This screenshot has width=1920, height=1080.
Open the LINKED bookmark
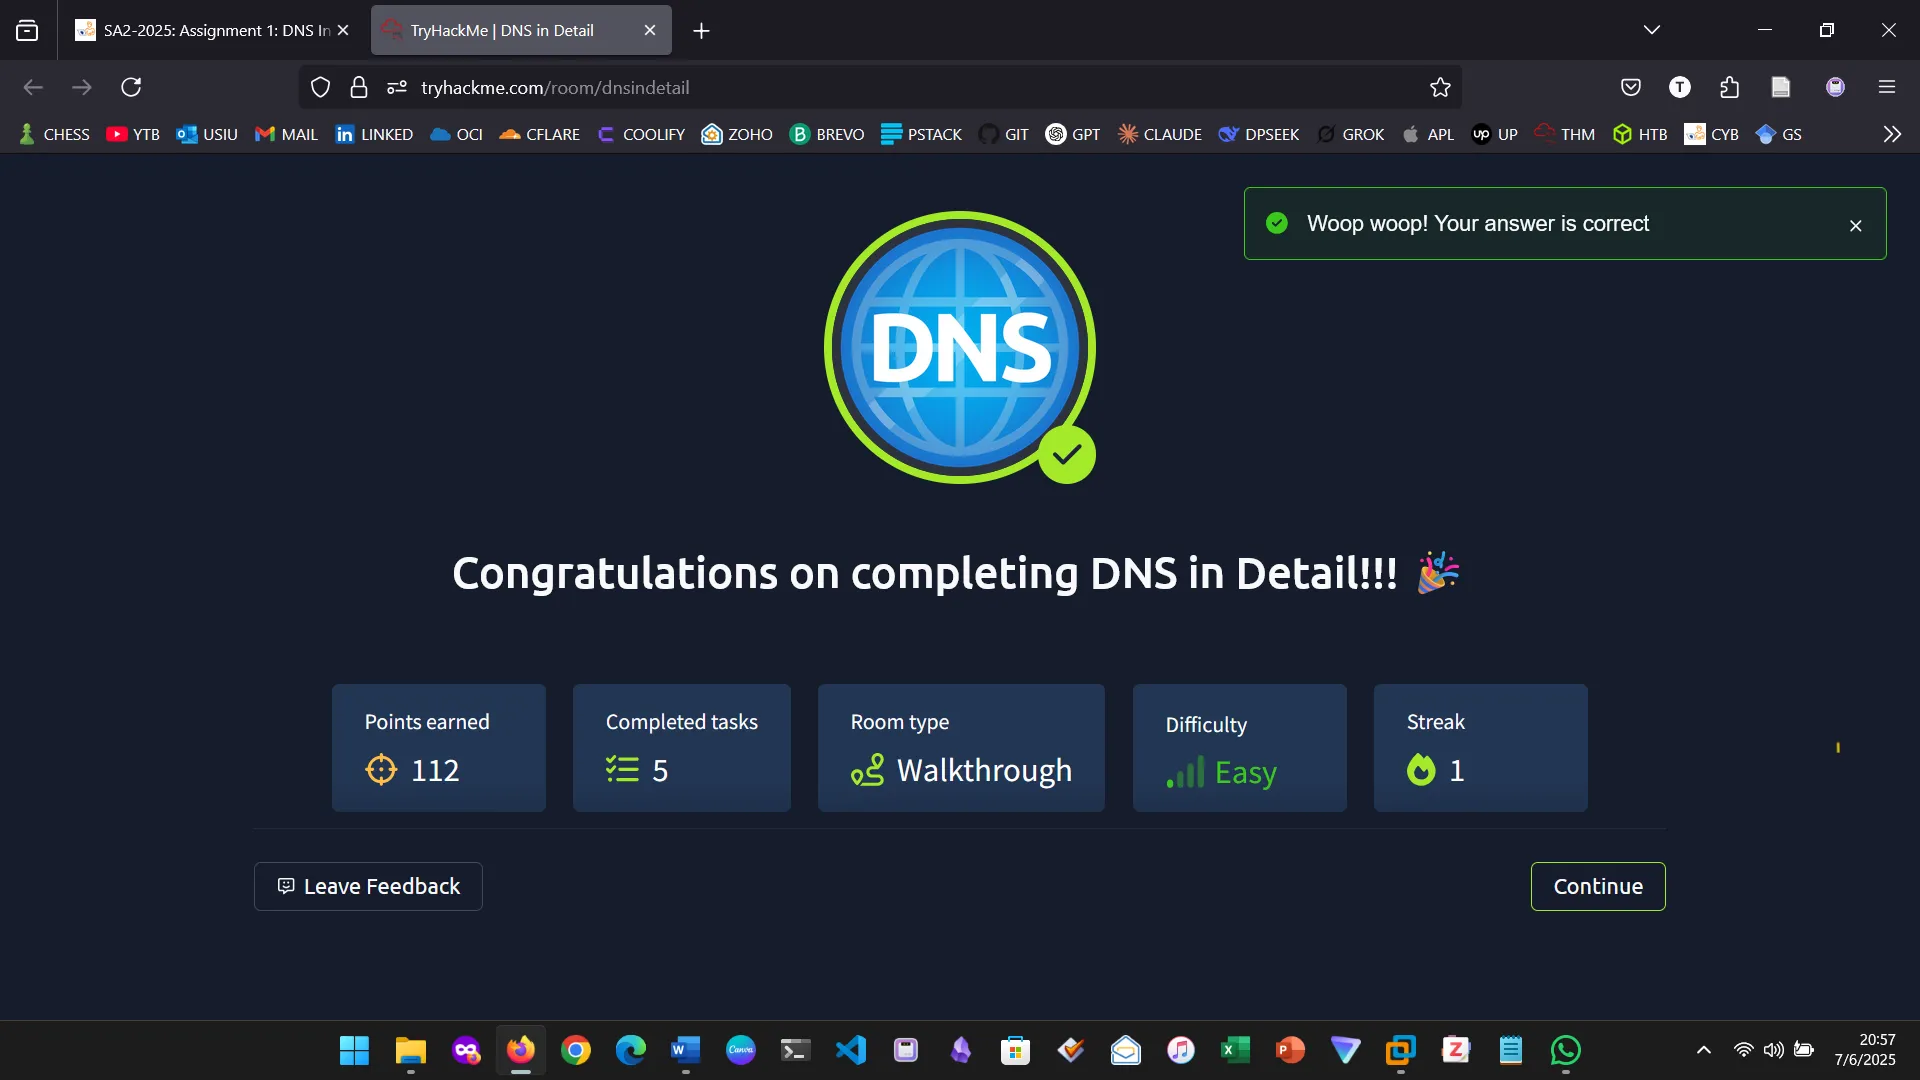pyautogui.click(x=385, y=133)
